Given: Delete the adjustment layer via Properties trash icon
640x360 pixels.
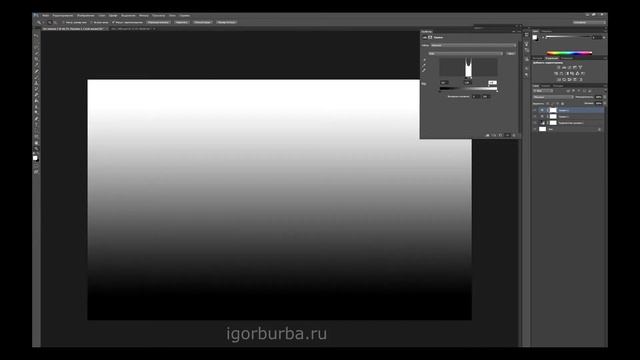Looking at the screenshot, I should pyautogui.click(x=514, y=135).
